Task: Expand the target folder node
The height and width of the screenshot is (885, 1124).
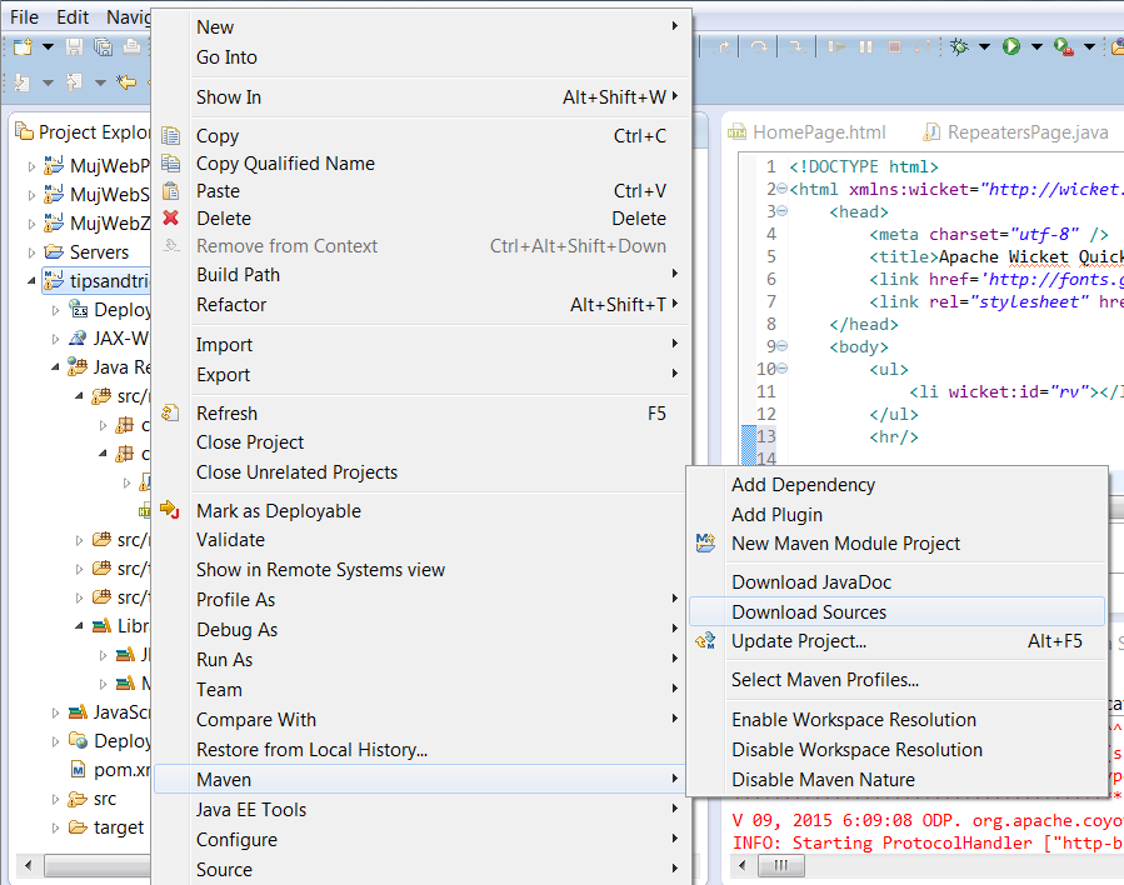Action: [x=56, y=828]
